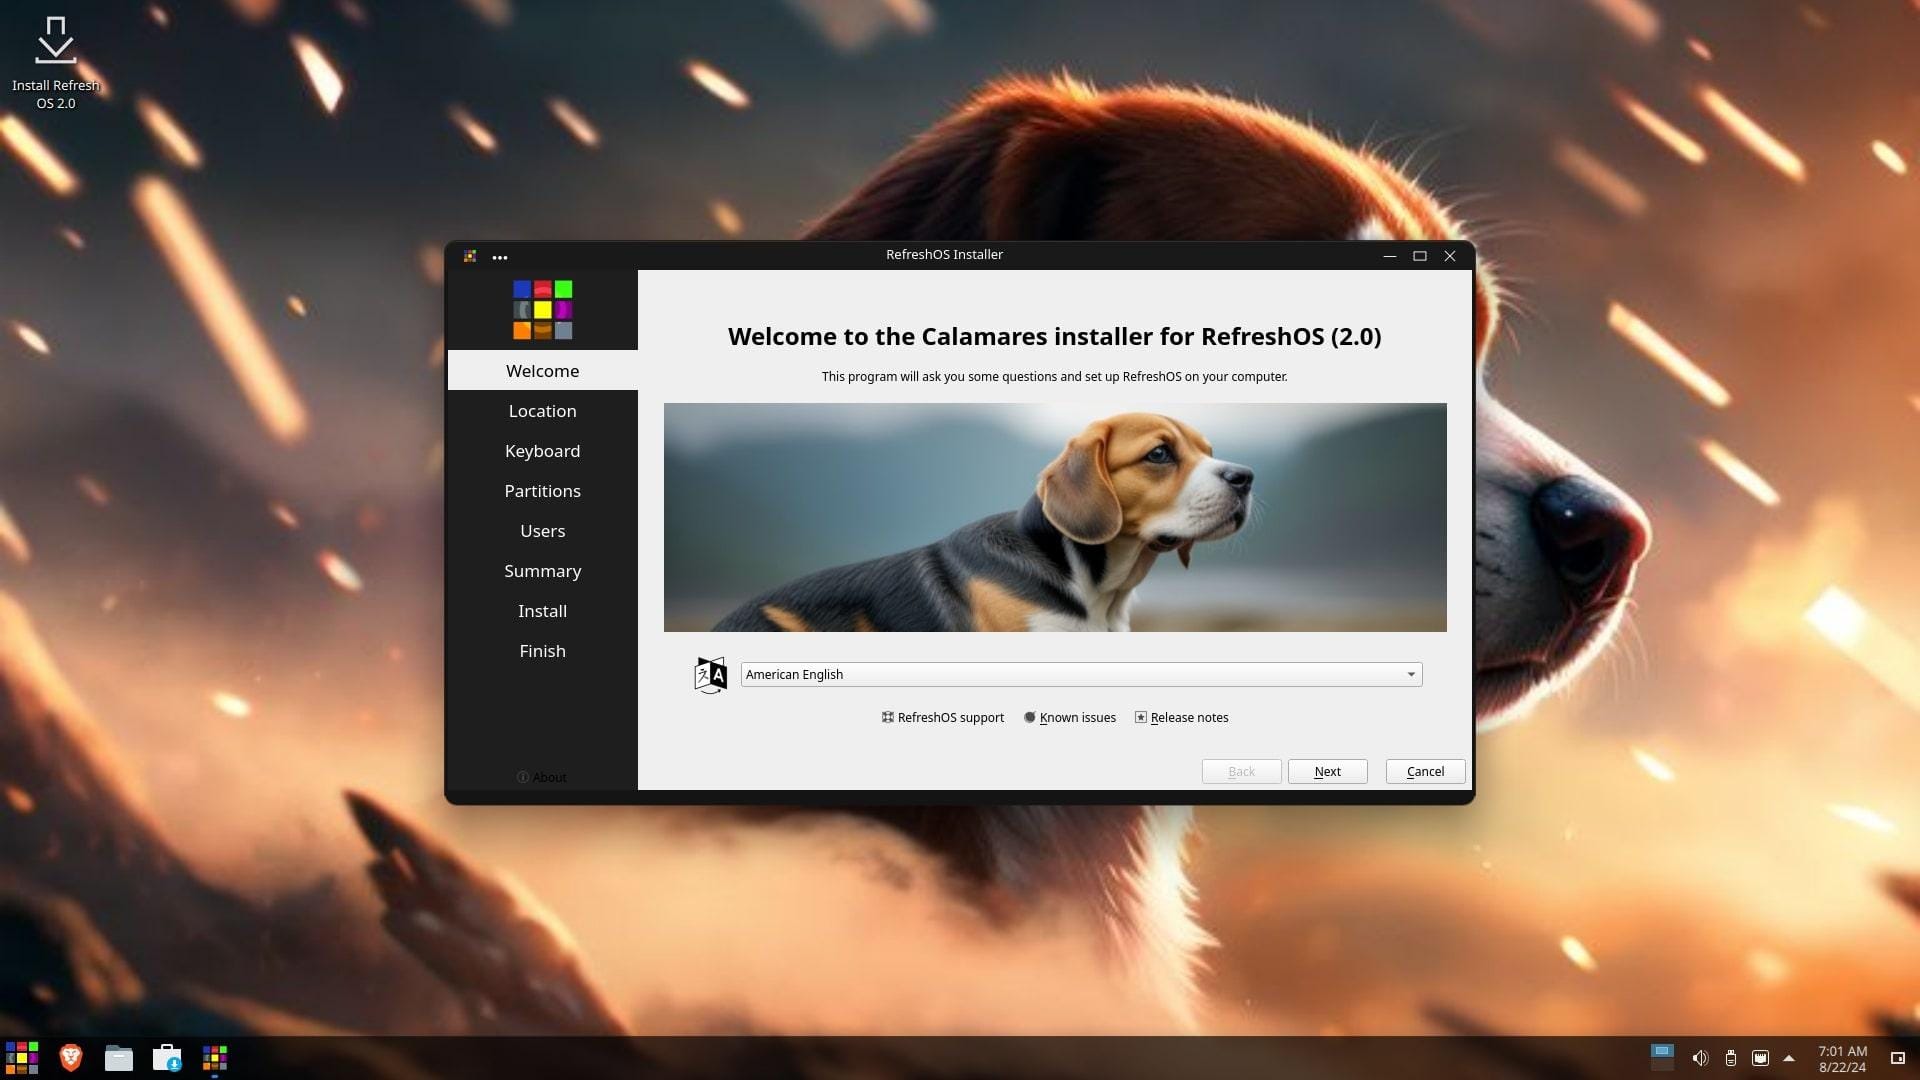Open the removable USB devices tray icon
The width and height of the screenshot is (1920, 1080).
coord(1730,1058)
